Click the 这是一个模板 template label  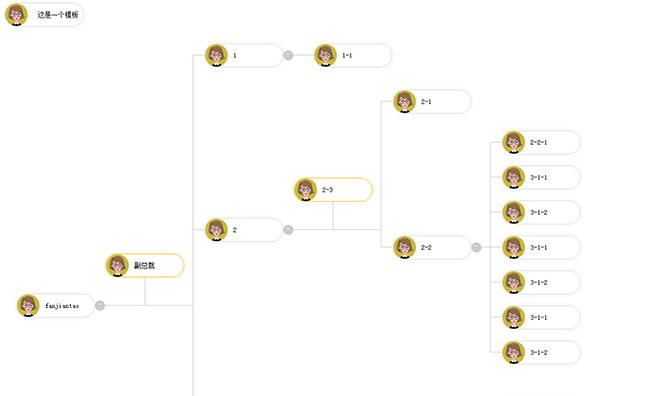tap(58, 15)
